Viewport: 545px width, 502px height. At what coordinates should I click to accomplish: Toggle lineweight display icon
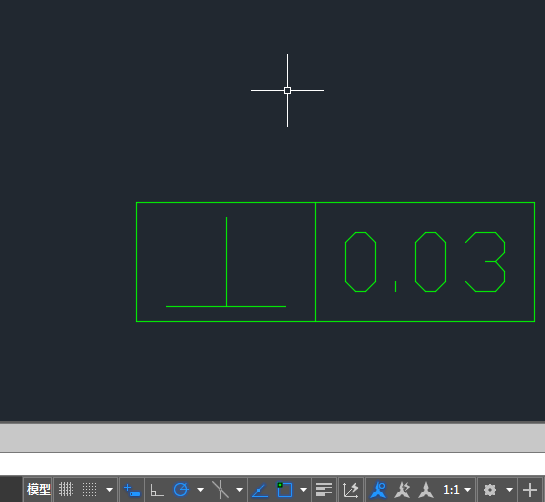coord(324,490)
